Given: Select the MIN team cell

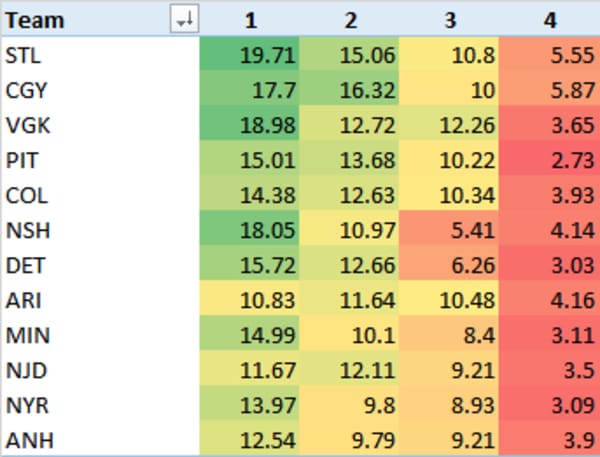Looking at the screenshot, I should tap(100, 334).
